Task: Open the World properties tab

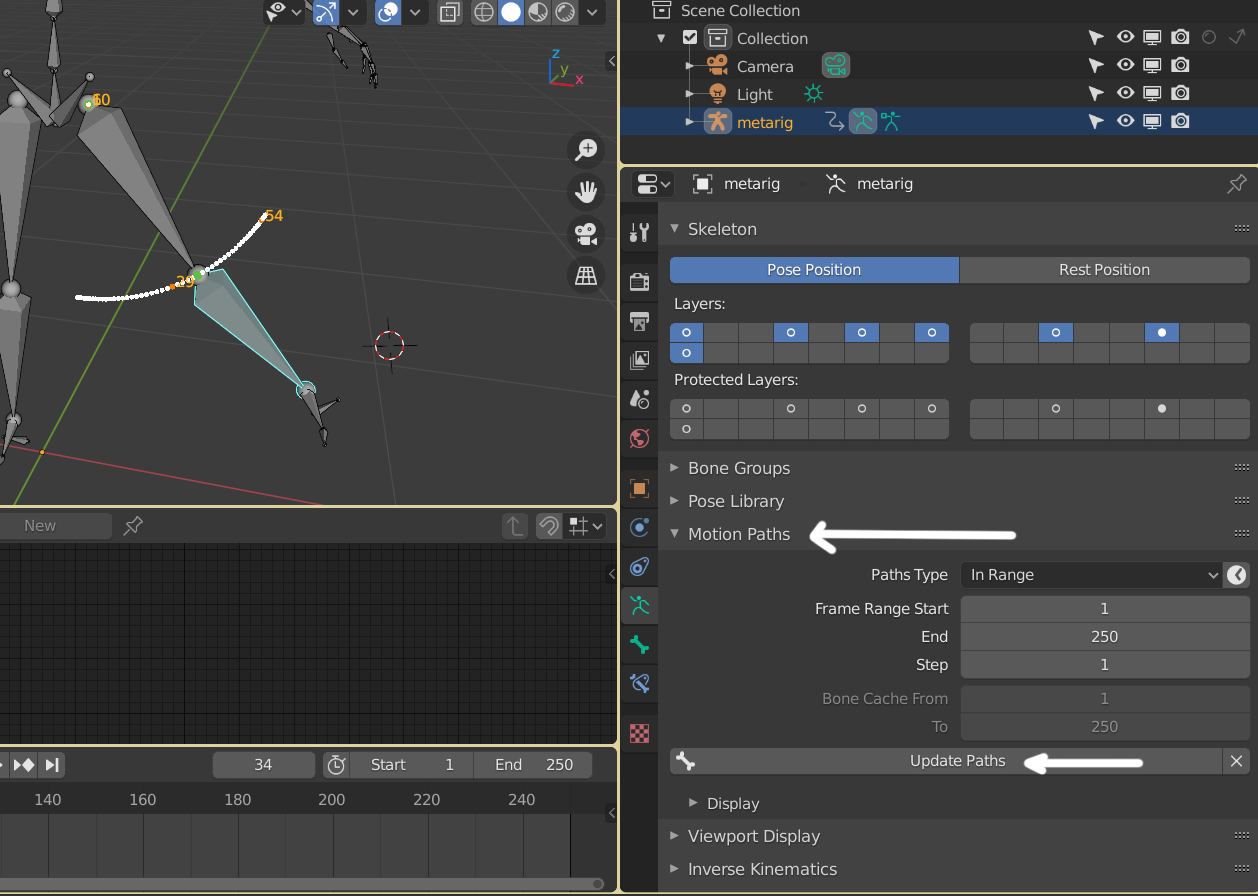Action: click(x=640, y=438)
